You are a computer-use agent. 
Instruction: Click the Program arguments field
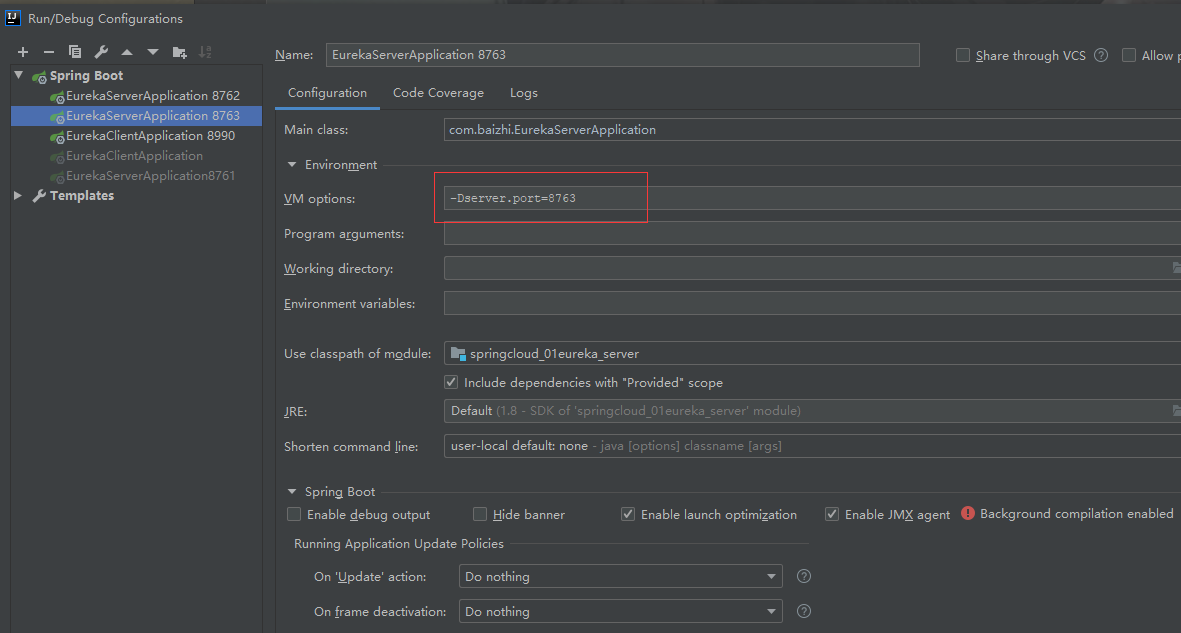(x=812, y=234)
